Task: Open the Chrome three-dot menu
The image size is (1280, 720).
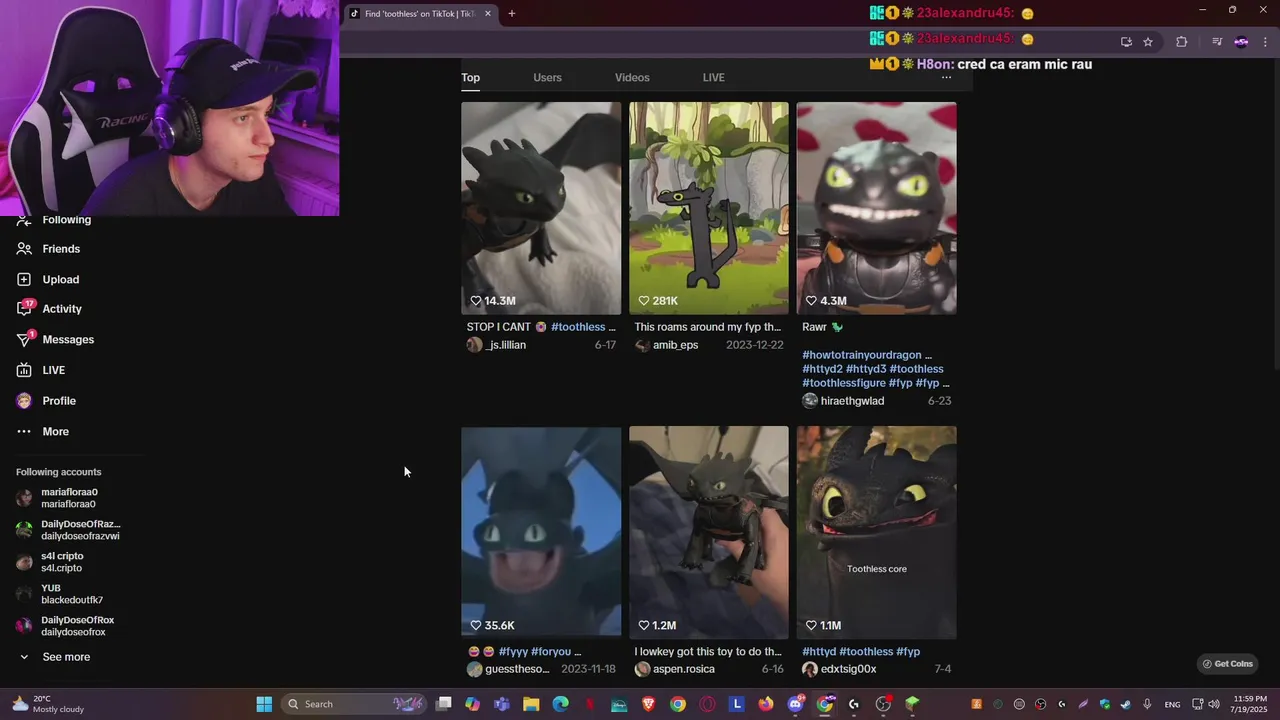Action: [1265, 42]
